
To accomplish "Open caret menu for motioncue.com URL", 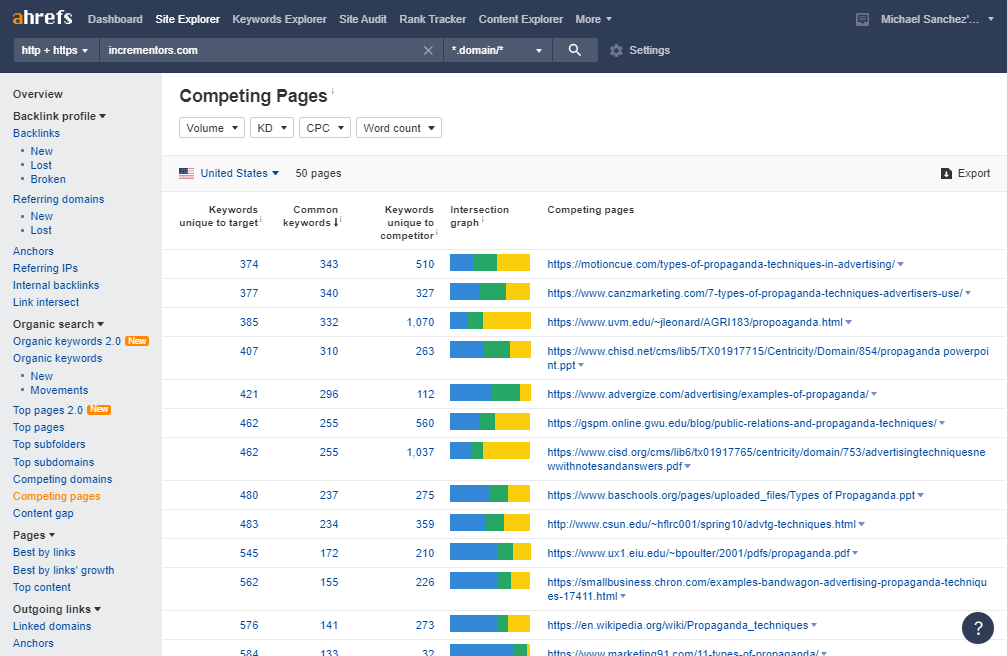I will [x=900, y=264].
